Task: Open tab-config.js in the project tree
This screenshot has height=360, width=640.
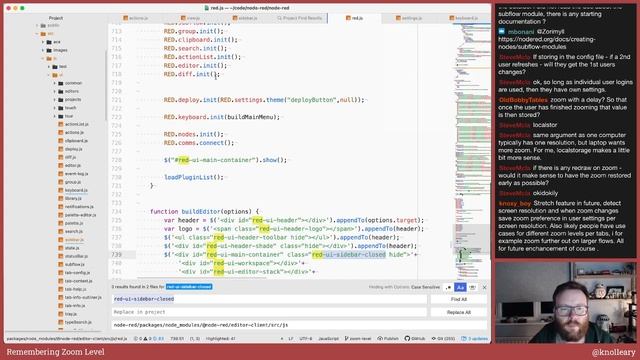Action: click(x=77, y=273)
